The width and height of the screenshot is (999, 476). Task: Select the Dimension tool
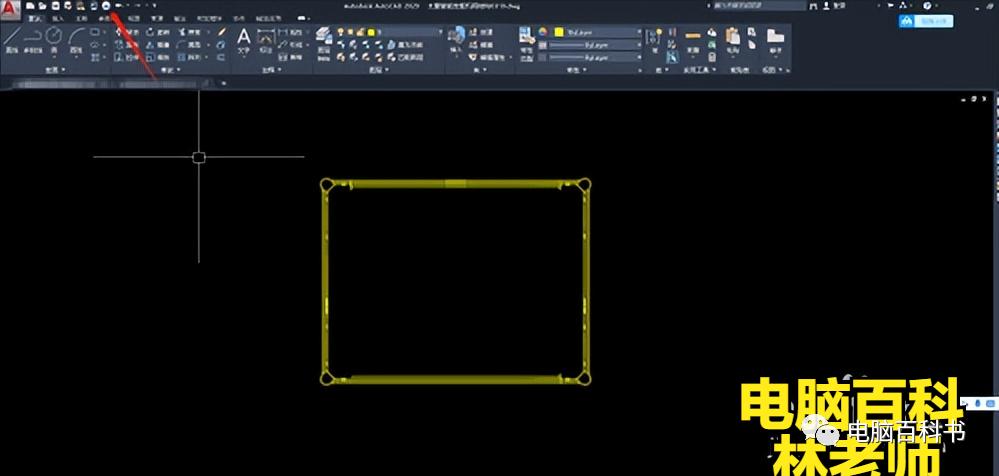point(266,41)
